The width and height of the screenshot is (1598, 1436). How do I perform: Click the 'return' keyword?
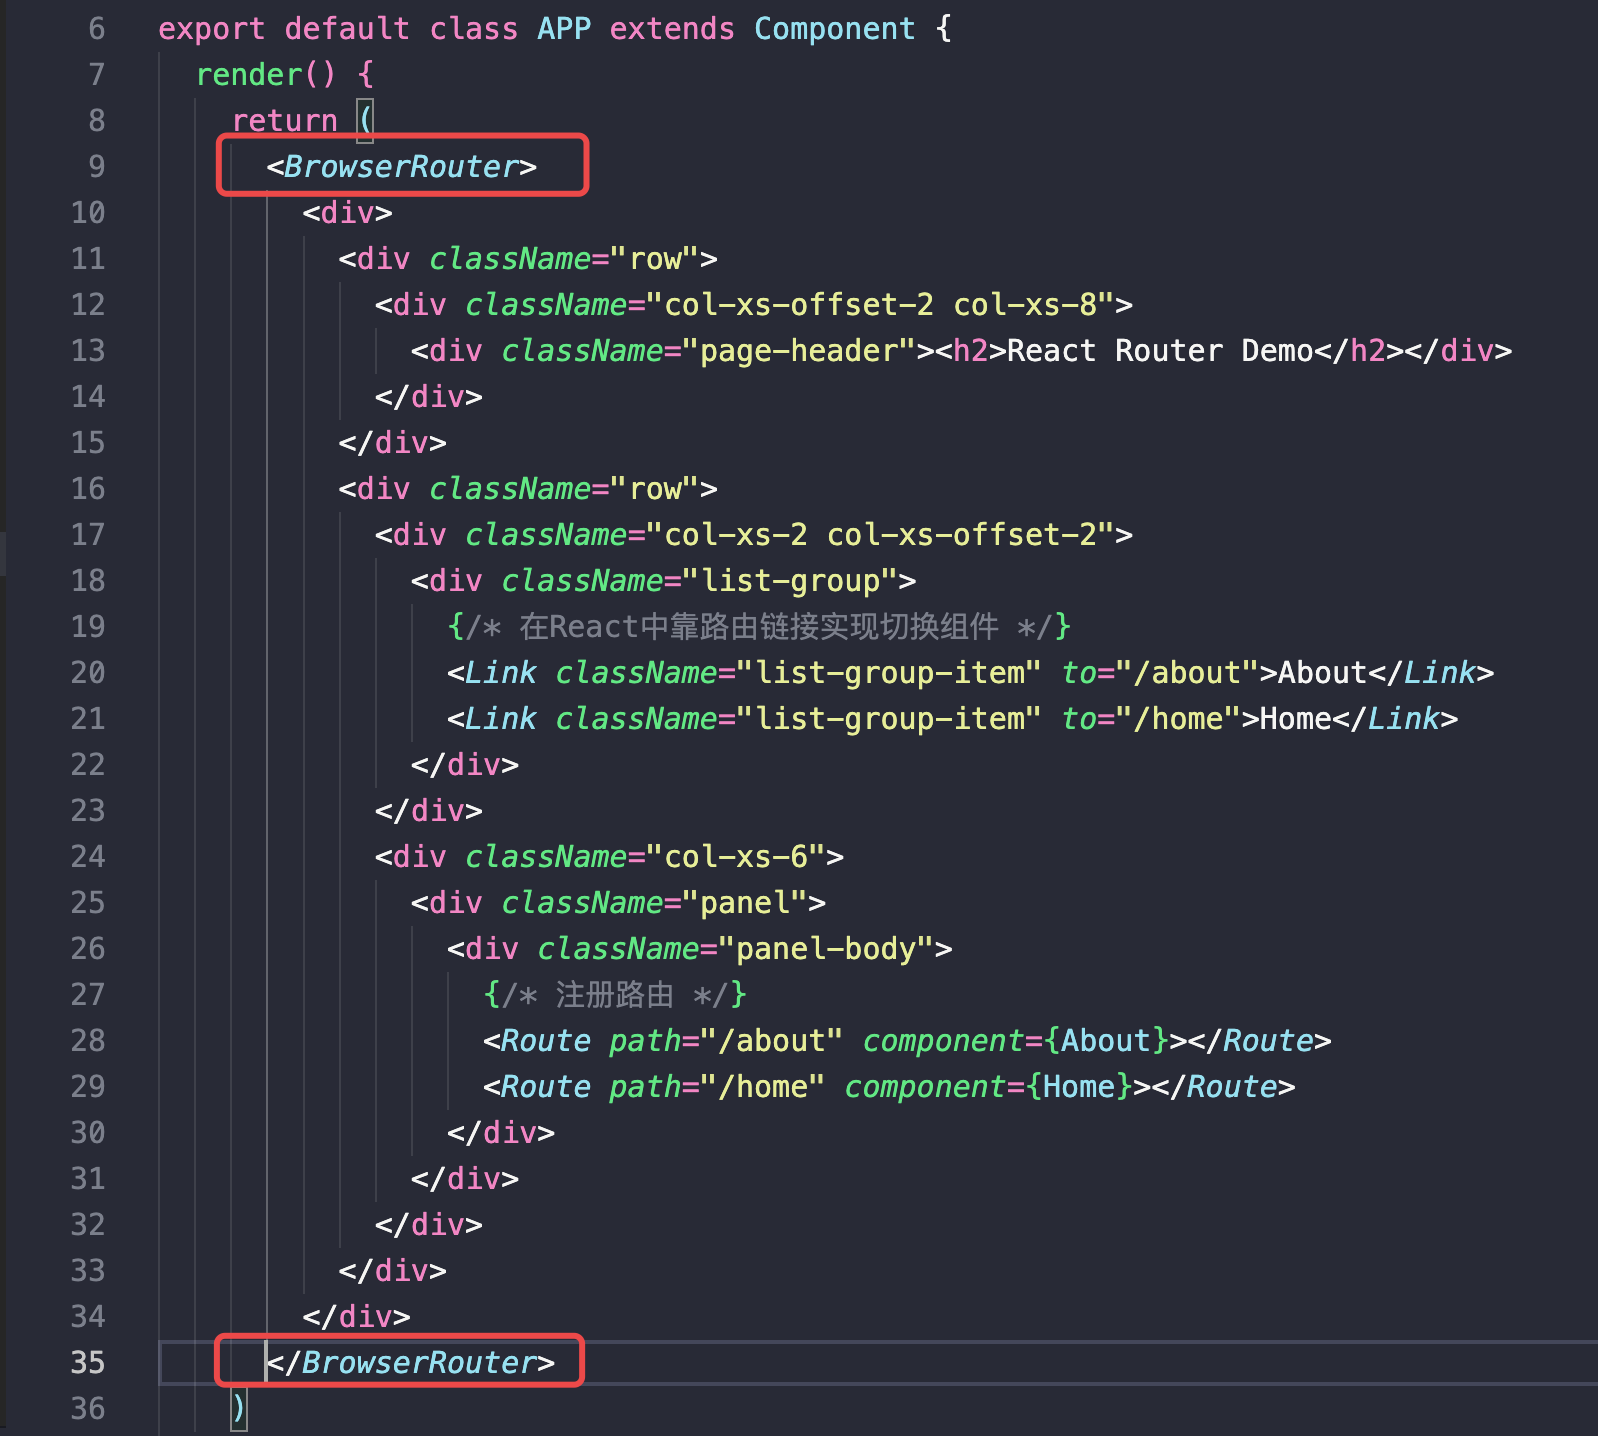(x=285, y=121)
